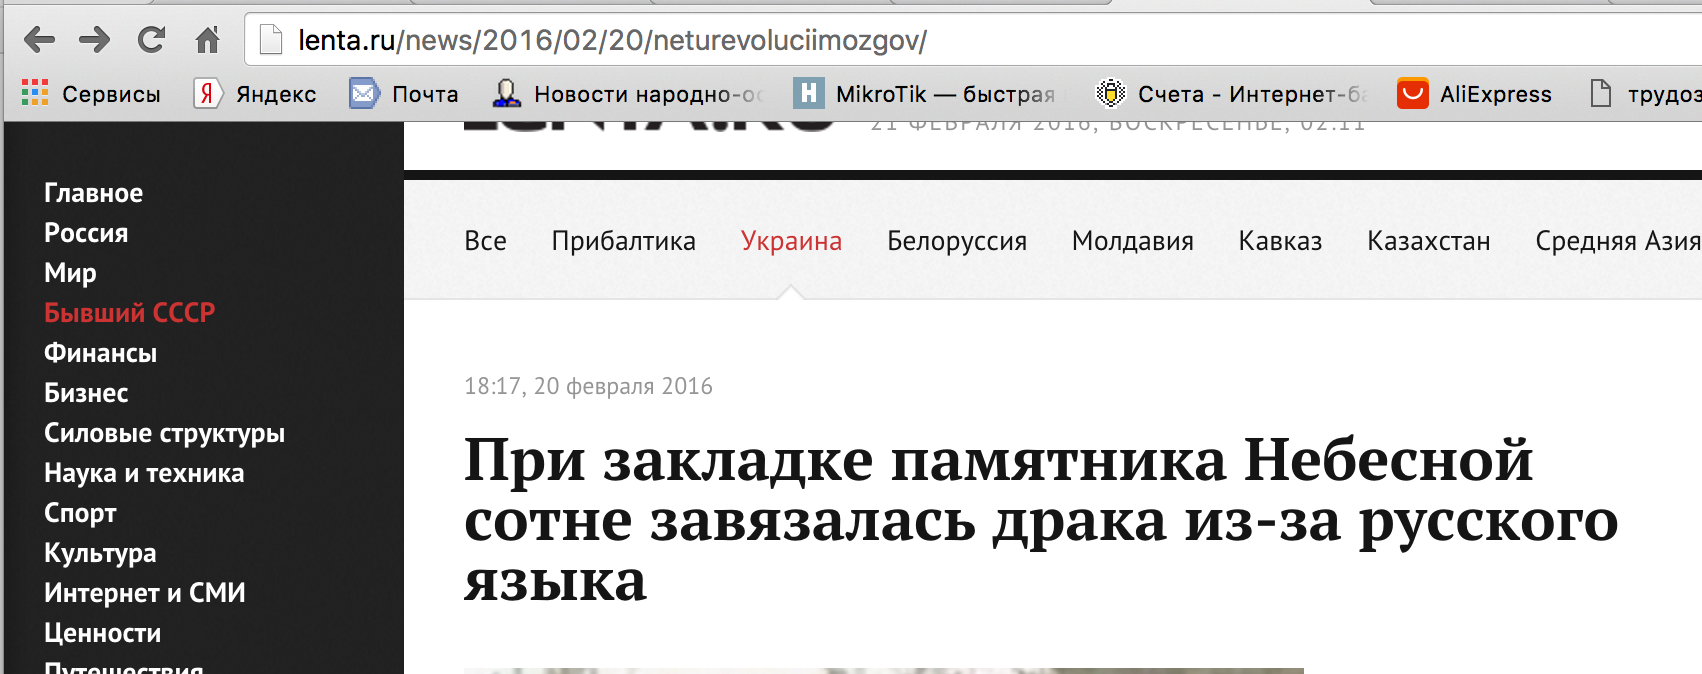
Task: Click the article timestamp 18:17, 20 февраля 2016
Action: pos(588,386)
